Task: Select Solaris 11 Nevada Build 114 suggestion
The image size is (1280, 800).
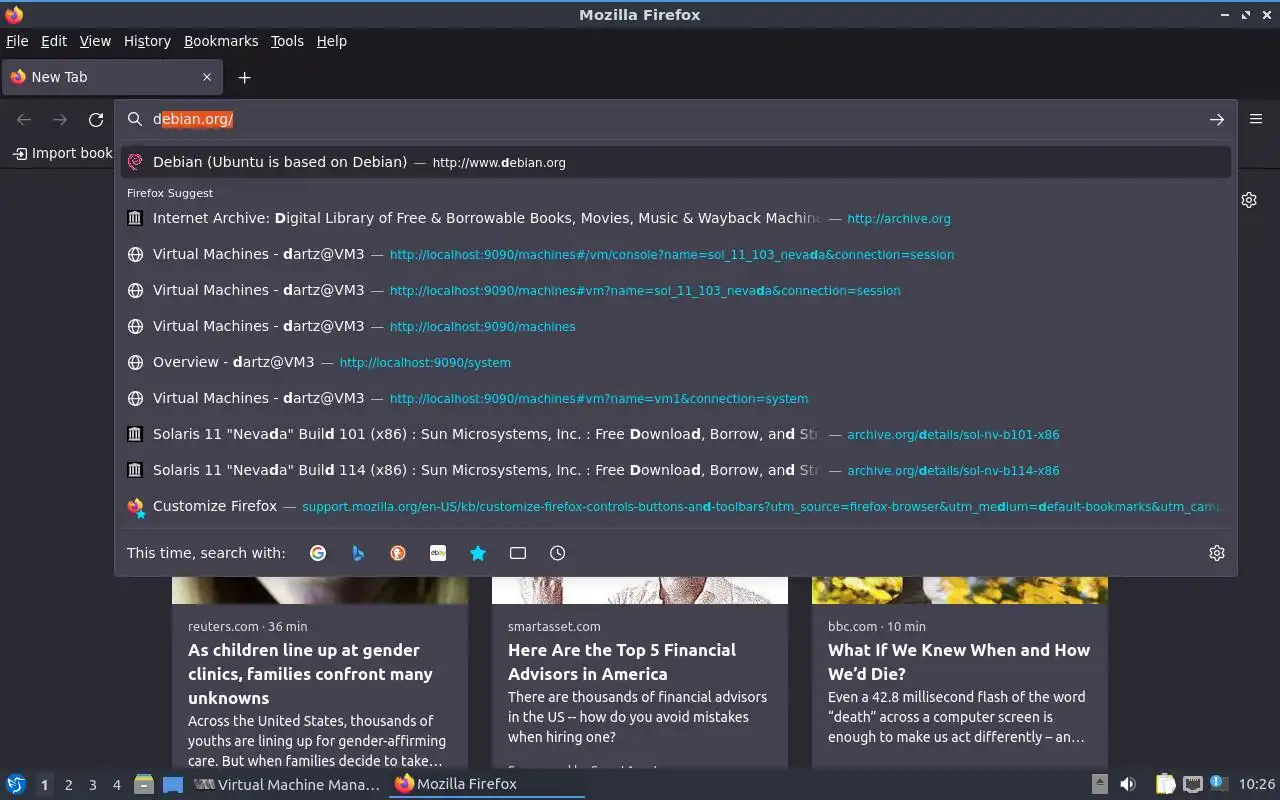Action: tap(676, 470)
